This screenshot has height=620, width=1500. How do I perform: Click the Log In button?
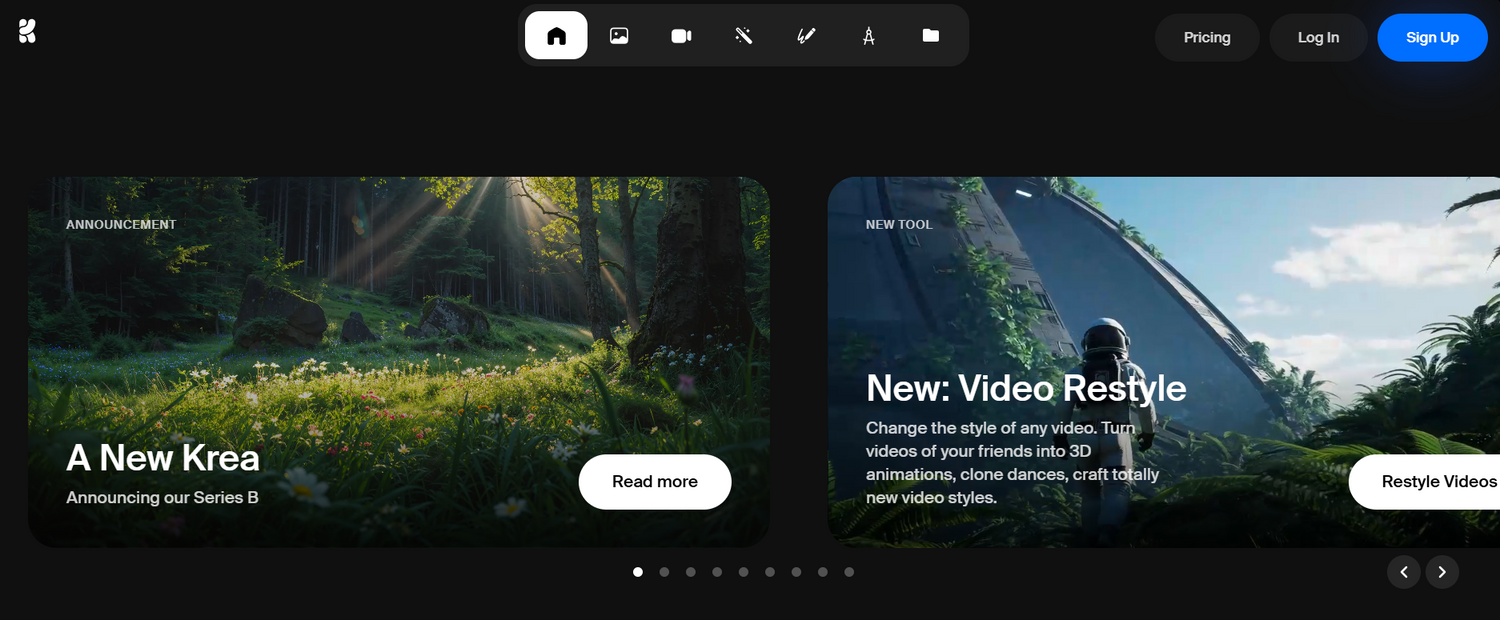point(1318,37)
